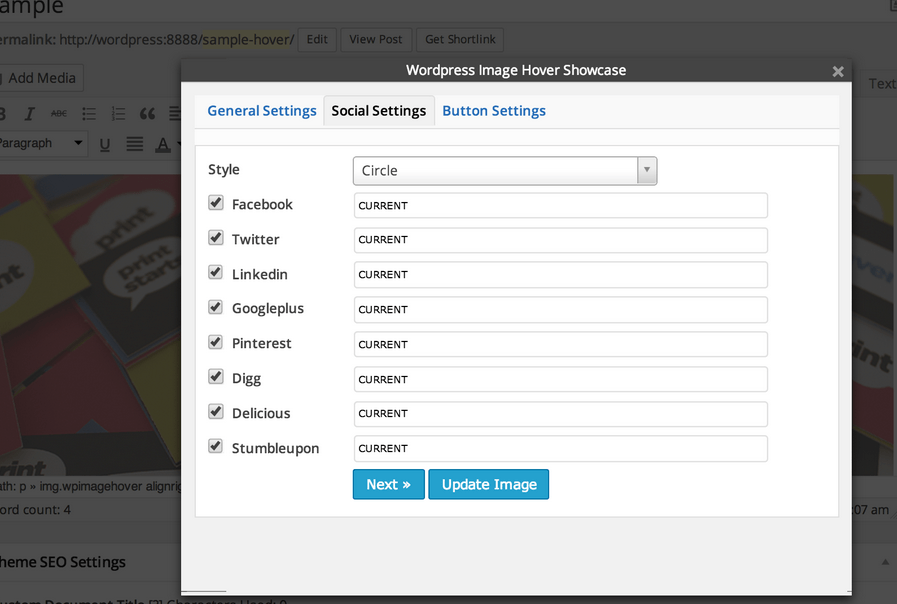
Task: Apply underline formatting
Action: point(105,144)
